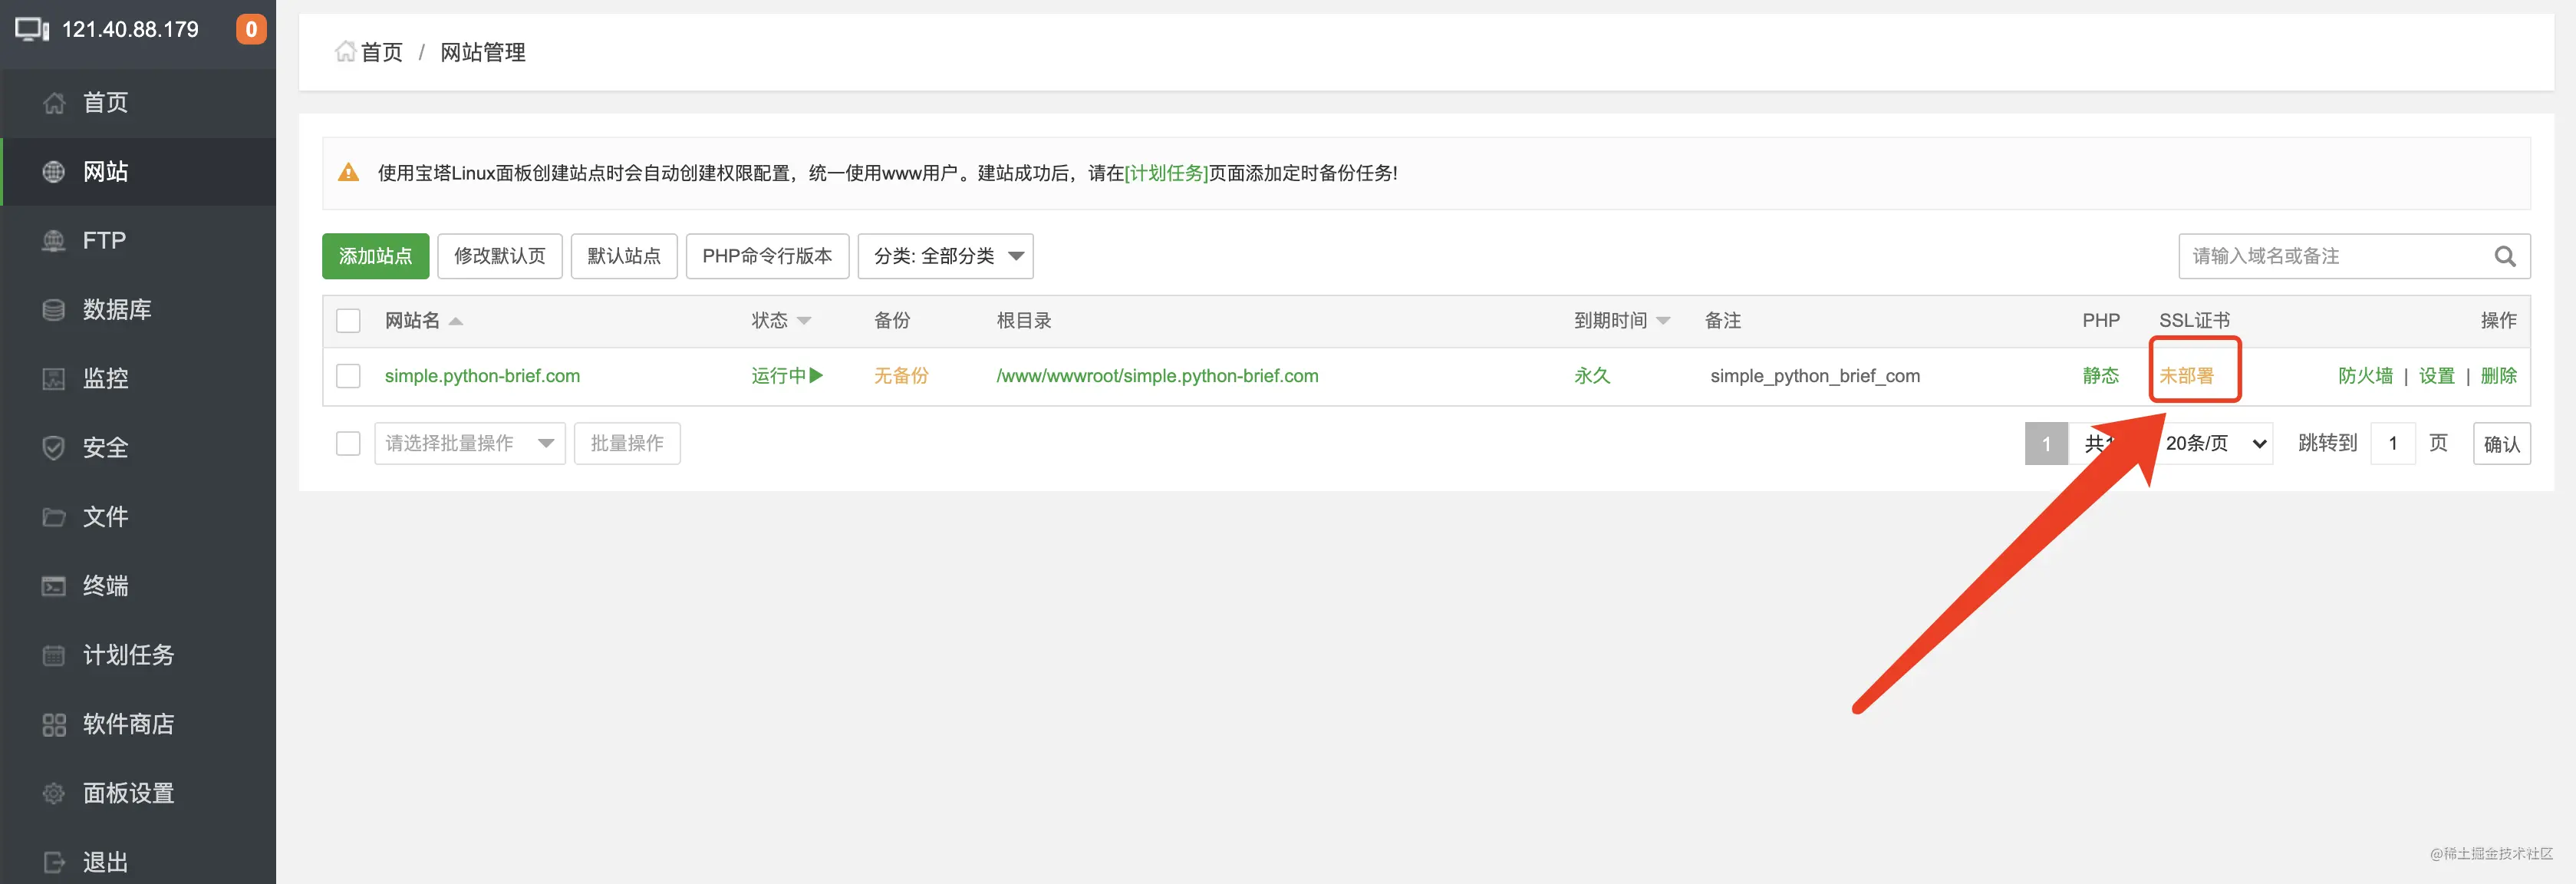Open the 20条/页 page size selector
The image size is (2576, 884).
pyautogui.click(x=2215, y=443)
